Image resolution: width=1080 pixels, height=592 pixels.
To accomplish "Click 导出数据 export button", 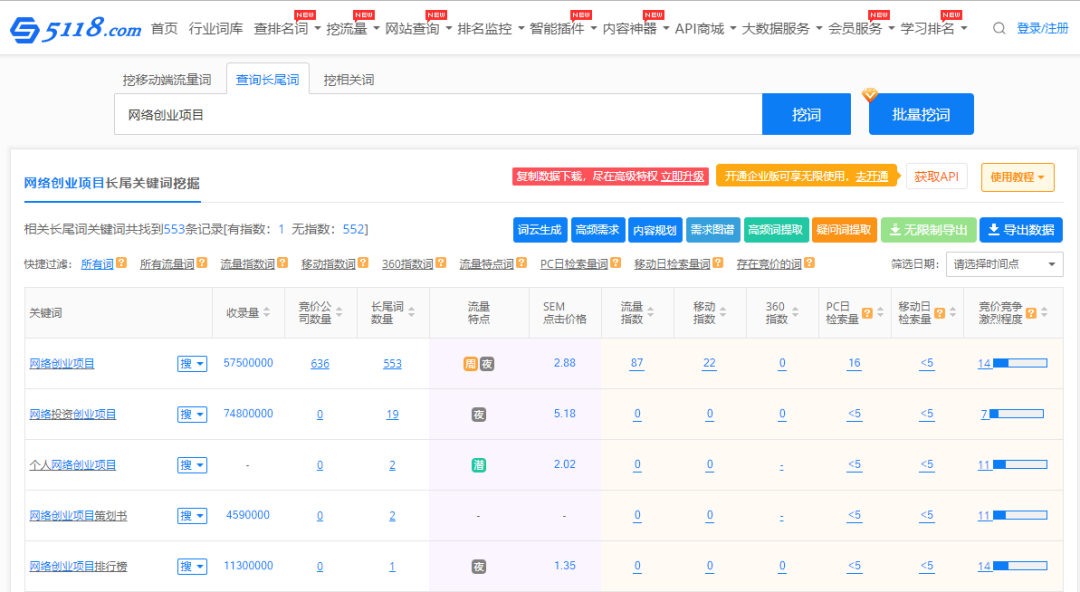I will pos(1020,230).
